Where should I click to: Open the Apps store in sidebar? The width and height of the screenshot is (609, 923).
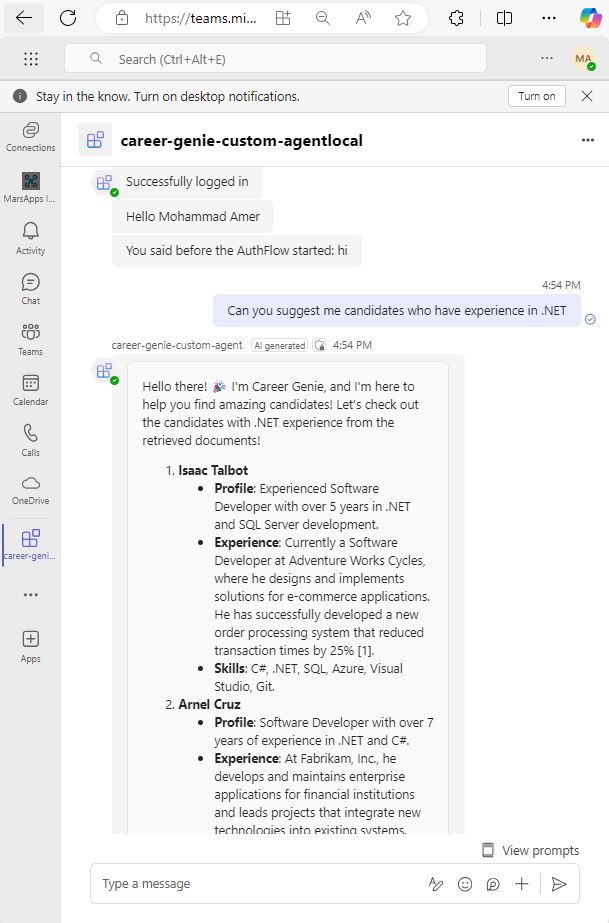click(x=31, y=646)
